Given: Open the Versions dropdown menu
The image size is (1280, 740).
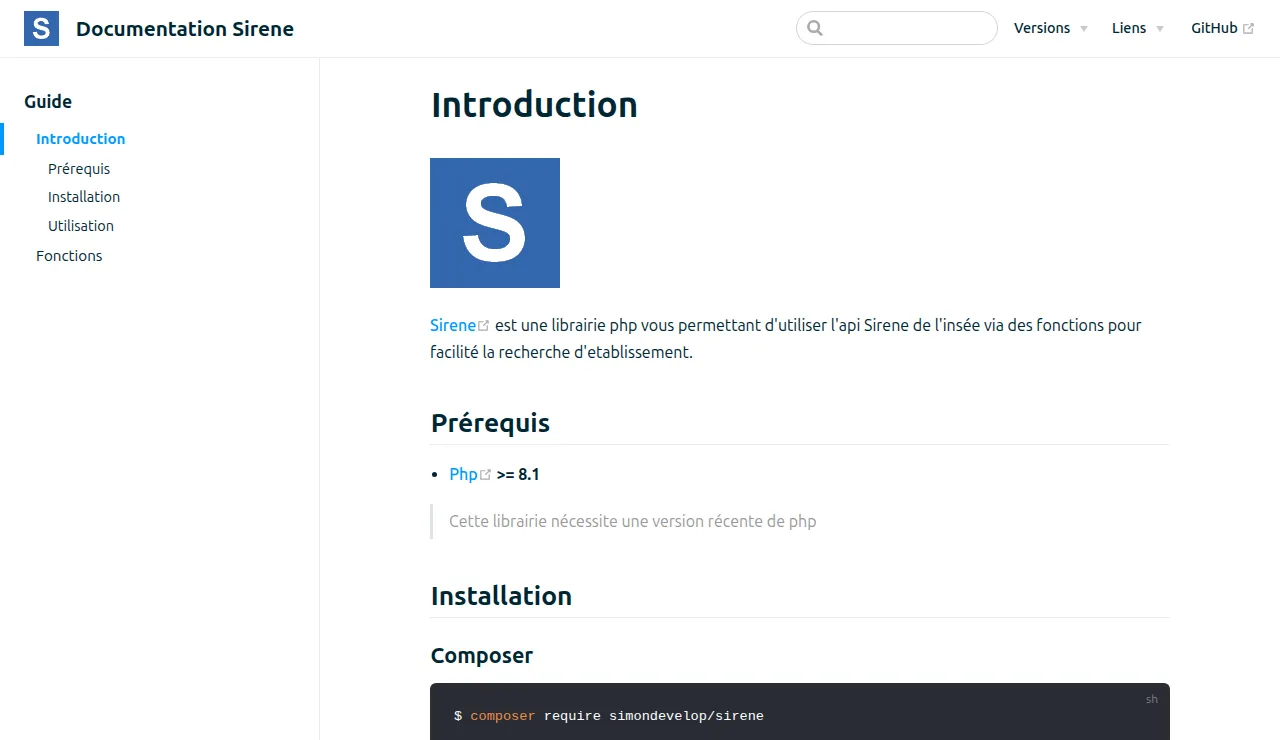Looking at the screenshot, I should (1051, 28).
